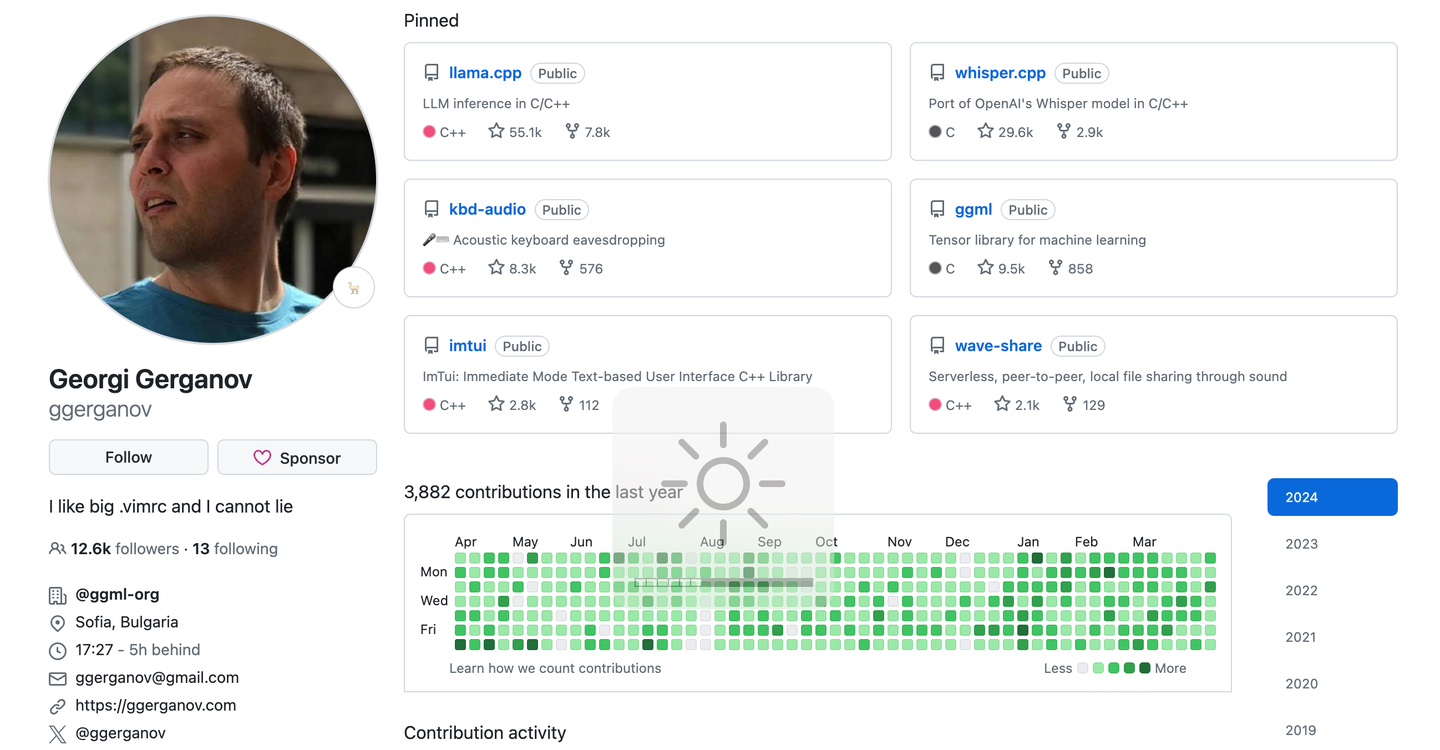Click the repository icon beside whisper.cpp

point(937,73)
